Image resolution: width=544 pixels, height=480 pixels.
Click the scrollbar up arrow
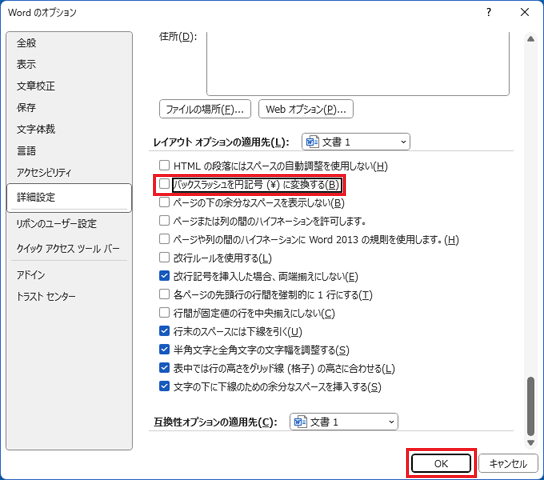coord(530,39)
